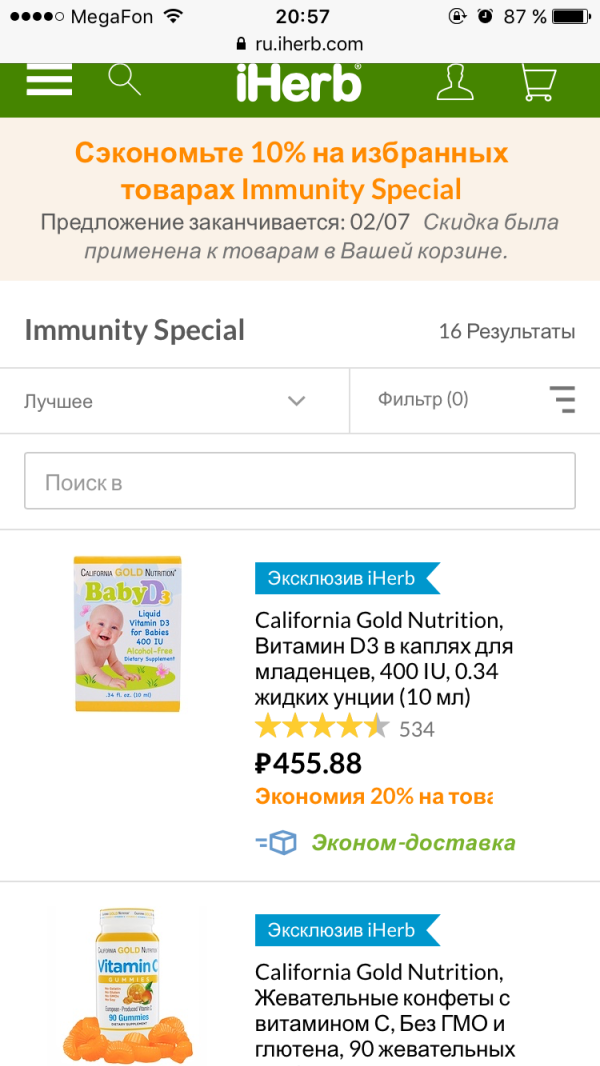Image resolution: width=600 pixels, height=1066 pixels.
Task: Open the shopping cart
Action: point(539,82)
